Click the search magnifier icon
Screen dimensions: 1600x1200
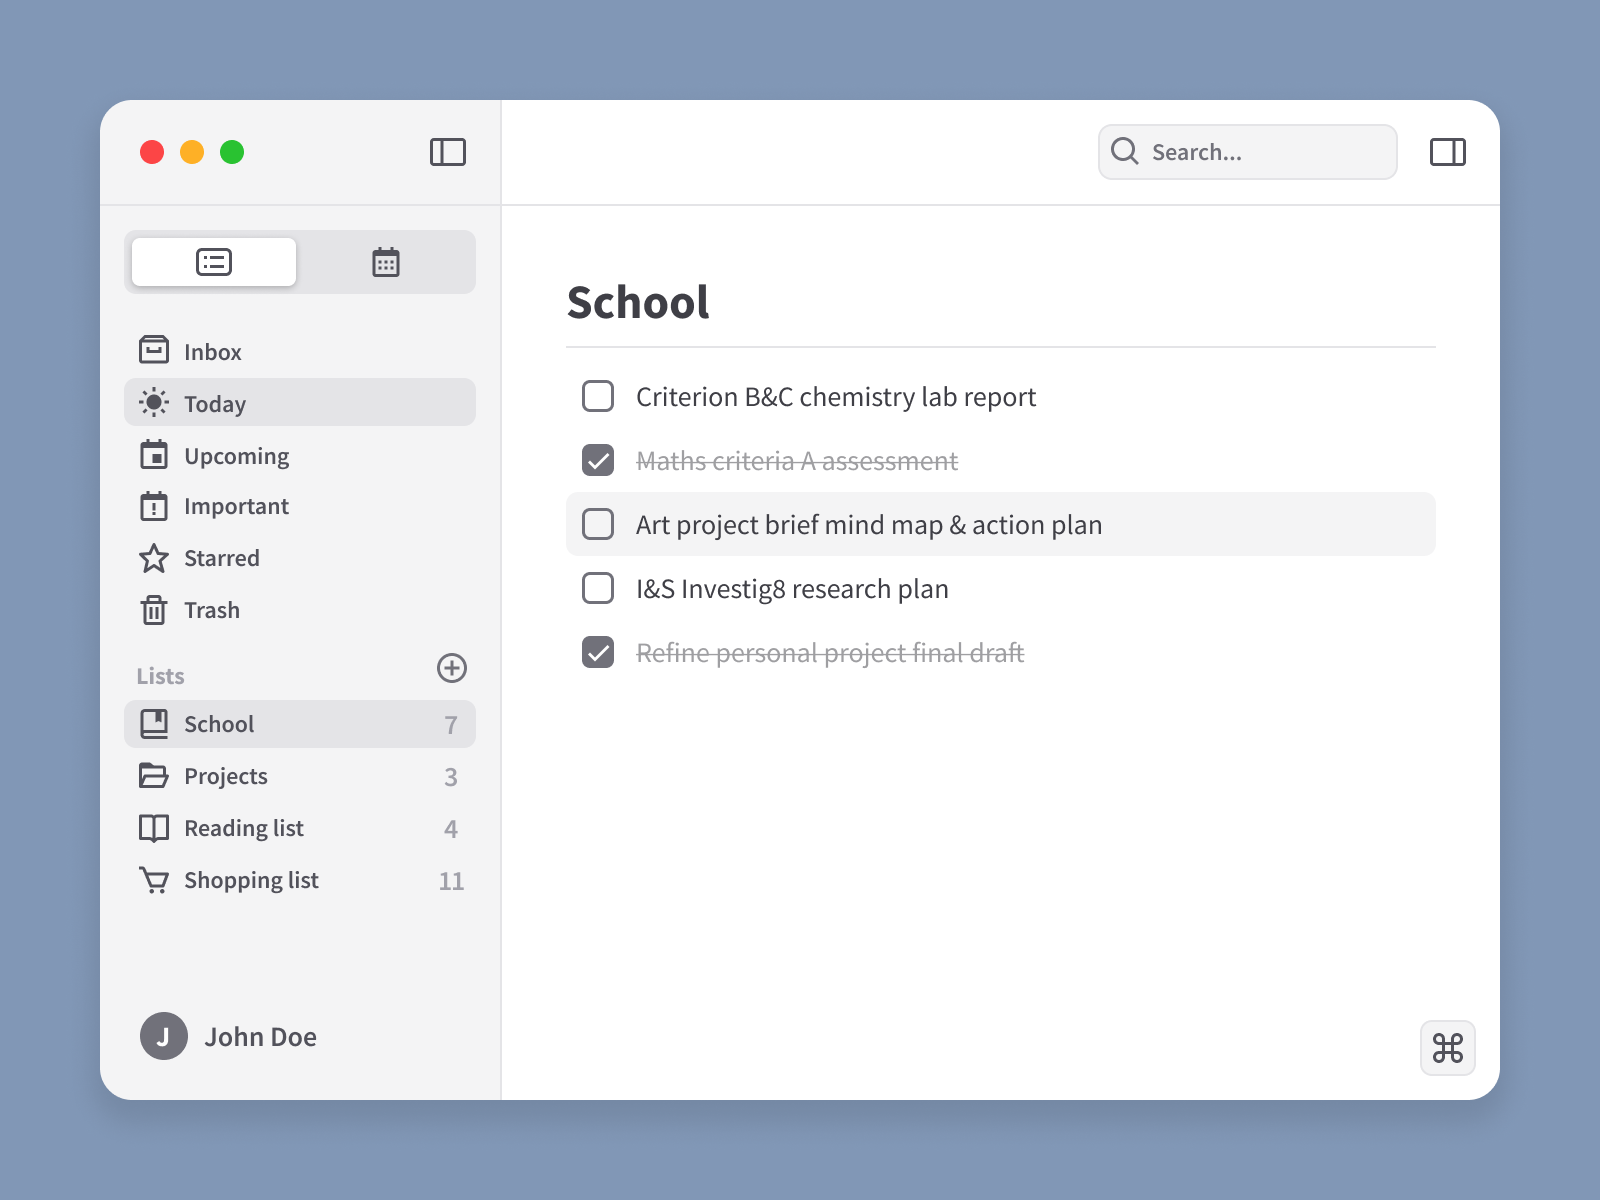(x=1125, y=151)
